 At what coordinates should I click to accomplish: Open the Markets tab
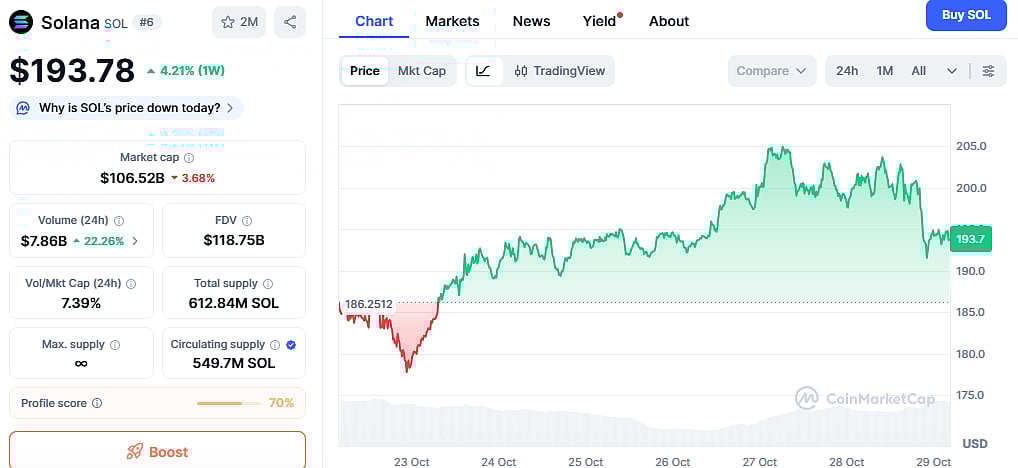[452, 21]
